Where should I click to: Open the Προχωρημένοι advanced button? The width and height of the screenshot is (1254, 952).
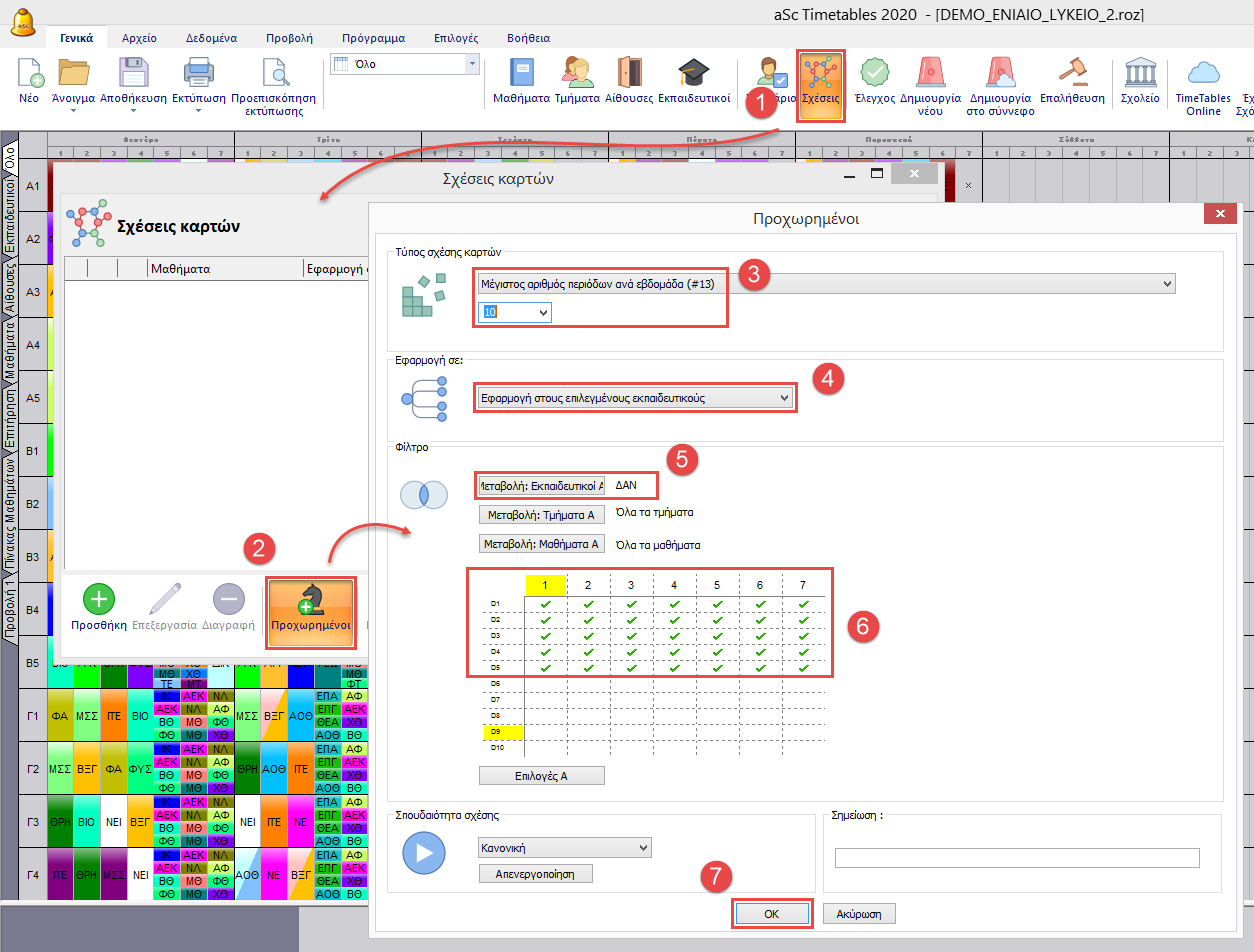[310, 606]
